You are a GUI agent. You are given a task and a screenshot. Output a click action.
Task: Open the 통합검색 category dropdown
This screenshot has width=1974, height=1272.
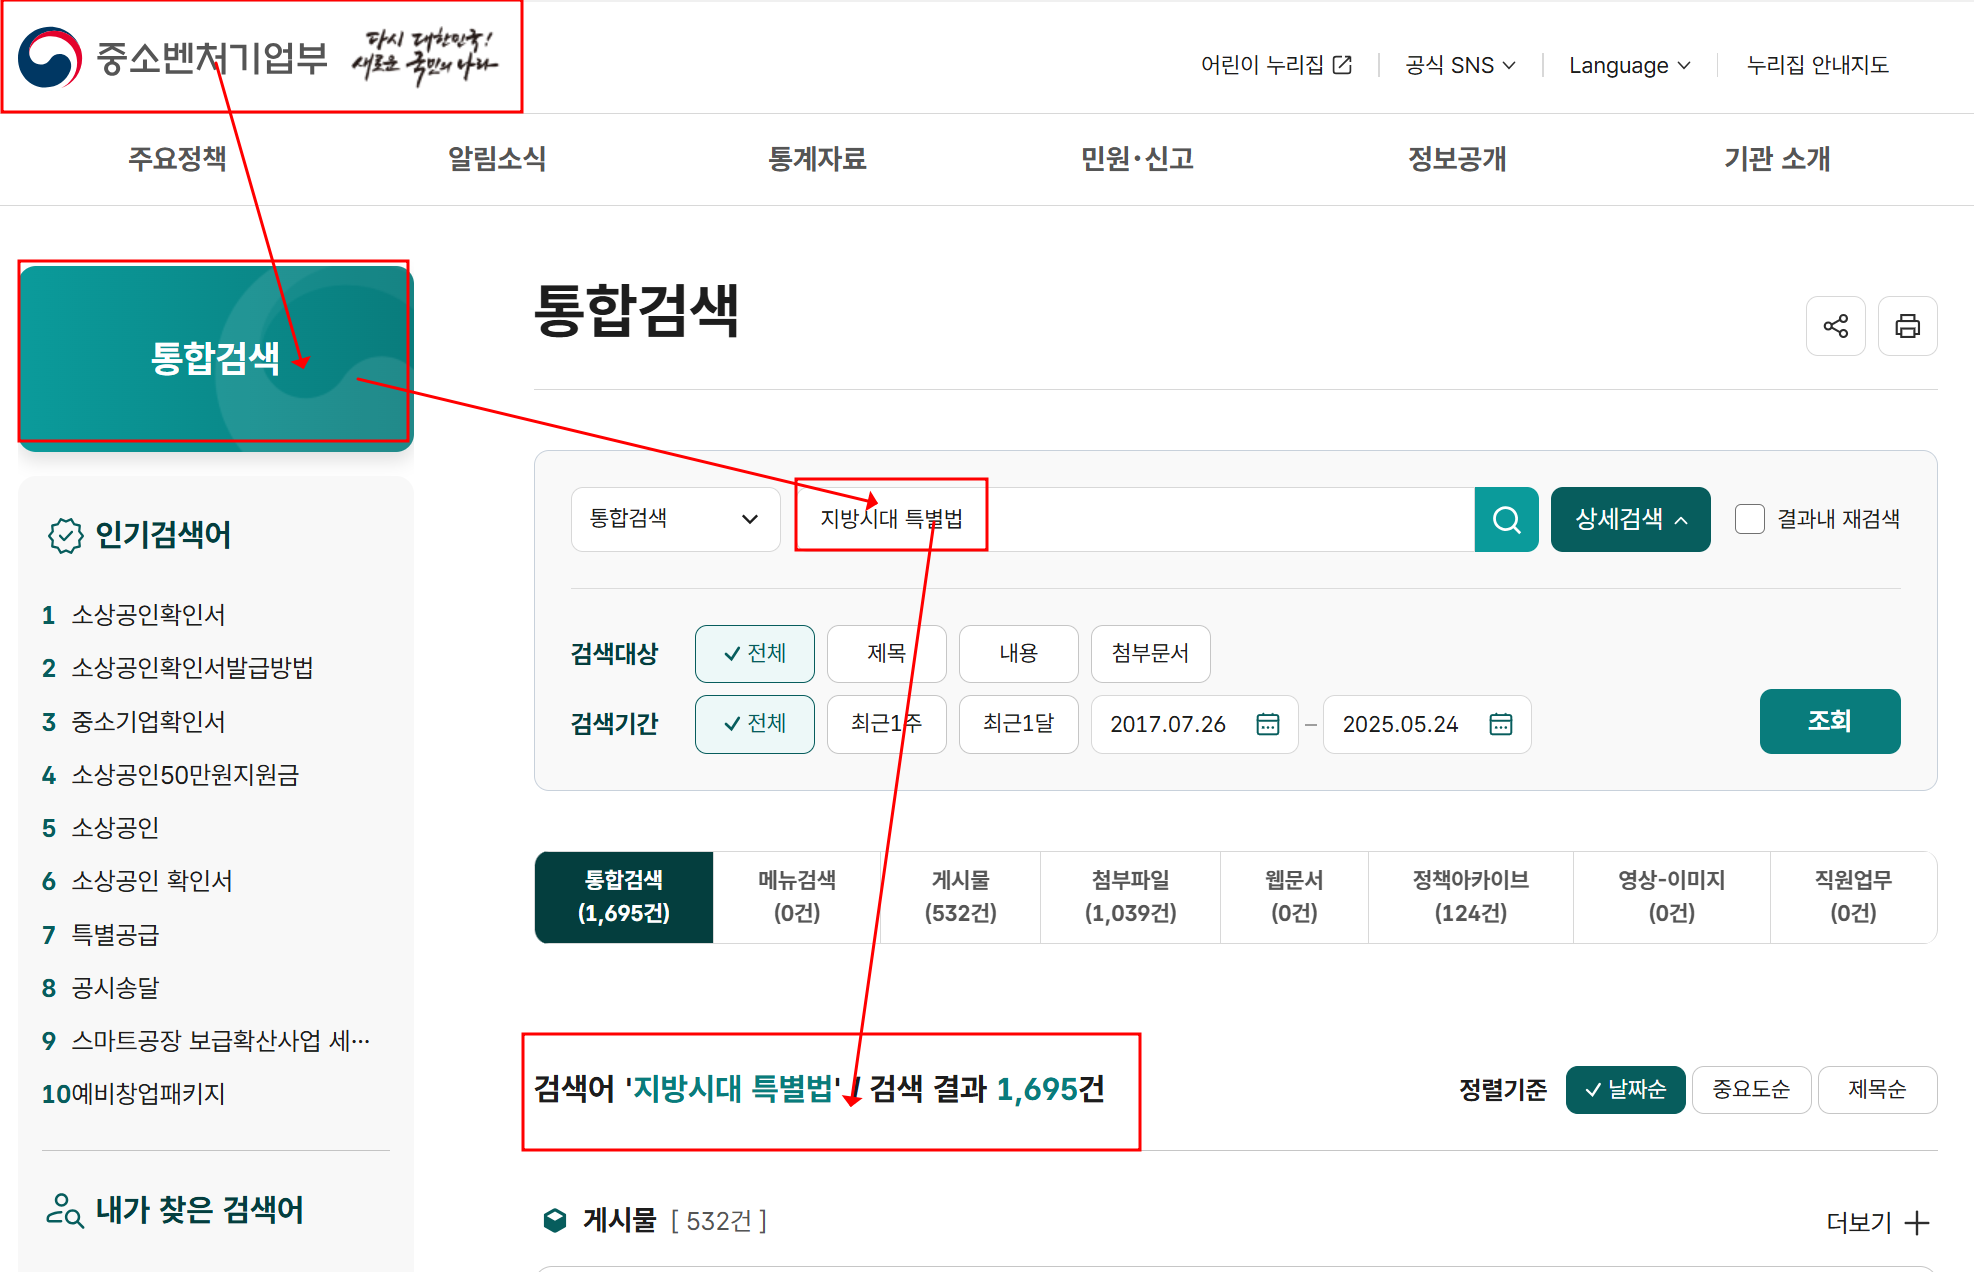[675, 519]
